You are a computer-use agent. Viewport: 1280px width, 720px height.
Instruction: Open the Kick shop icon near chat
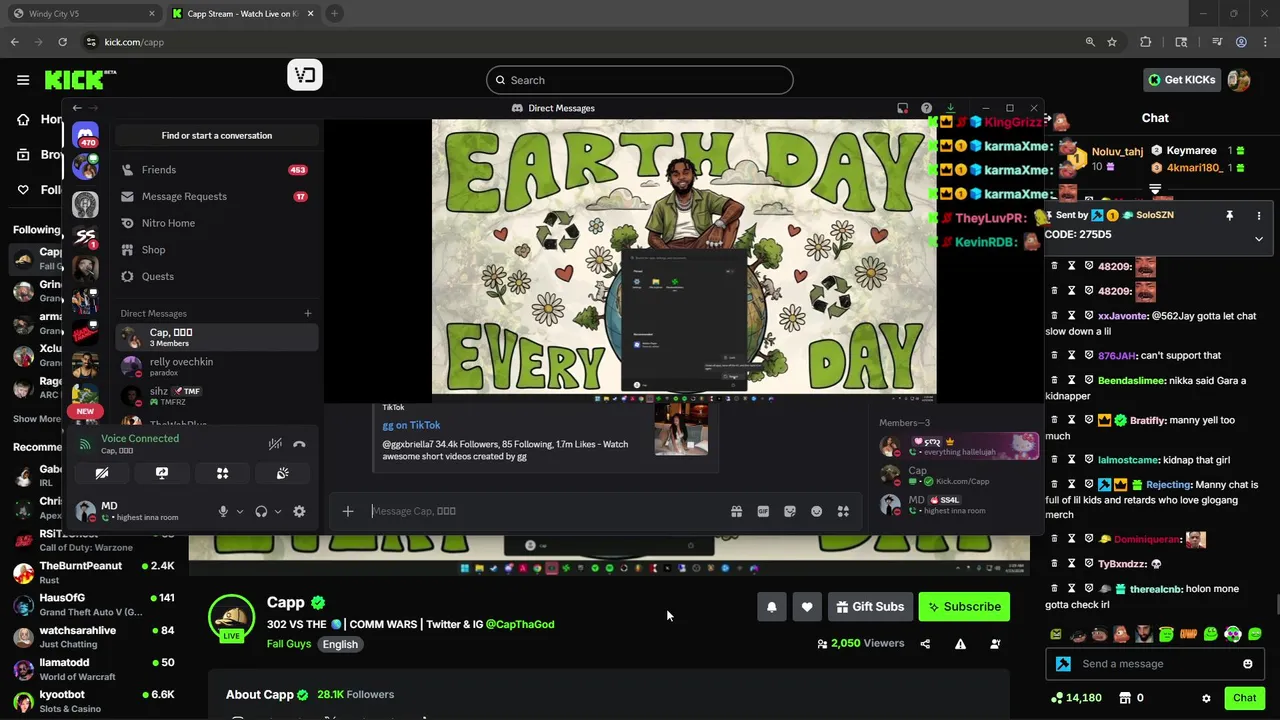(1124, 698)
